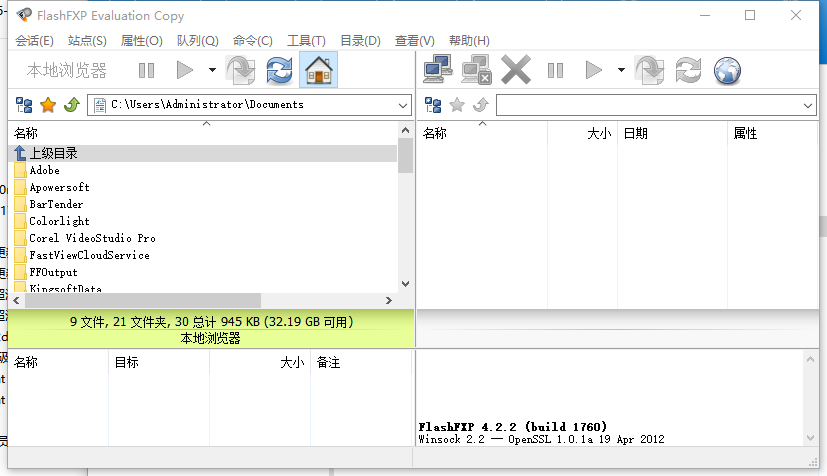Sort local list by 名称 column header
This screenshot has height=476, width=827.
[x=205, y=133]
